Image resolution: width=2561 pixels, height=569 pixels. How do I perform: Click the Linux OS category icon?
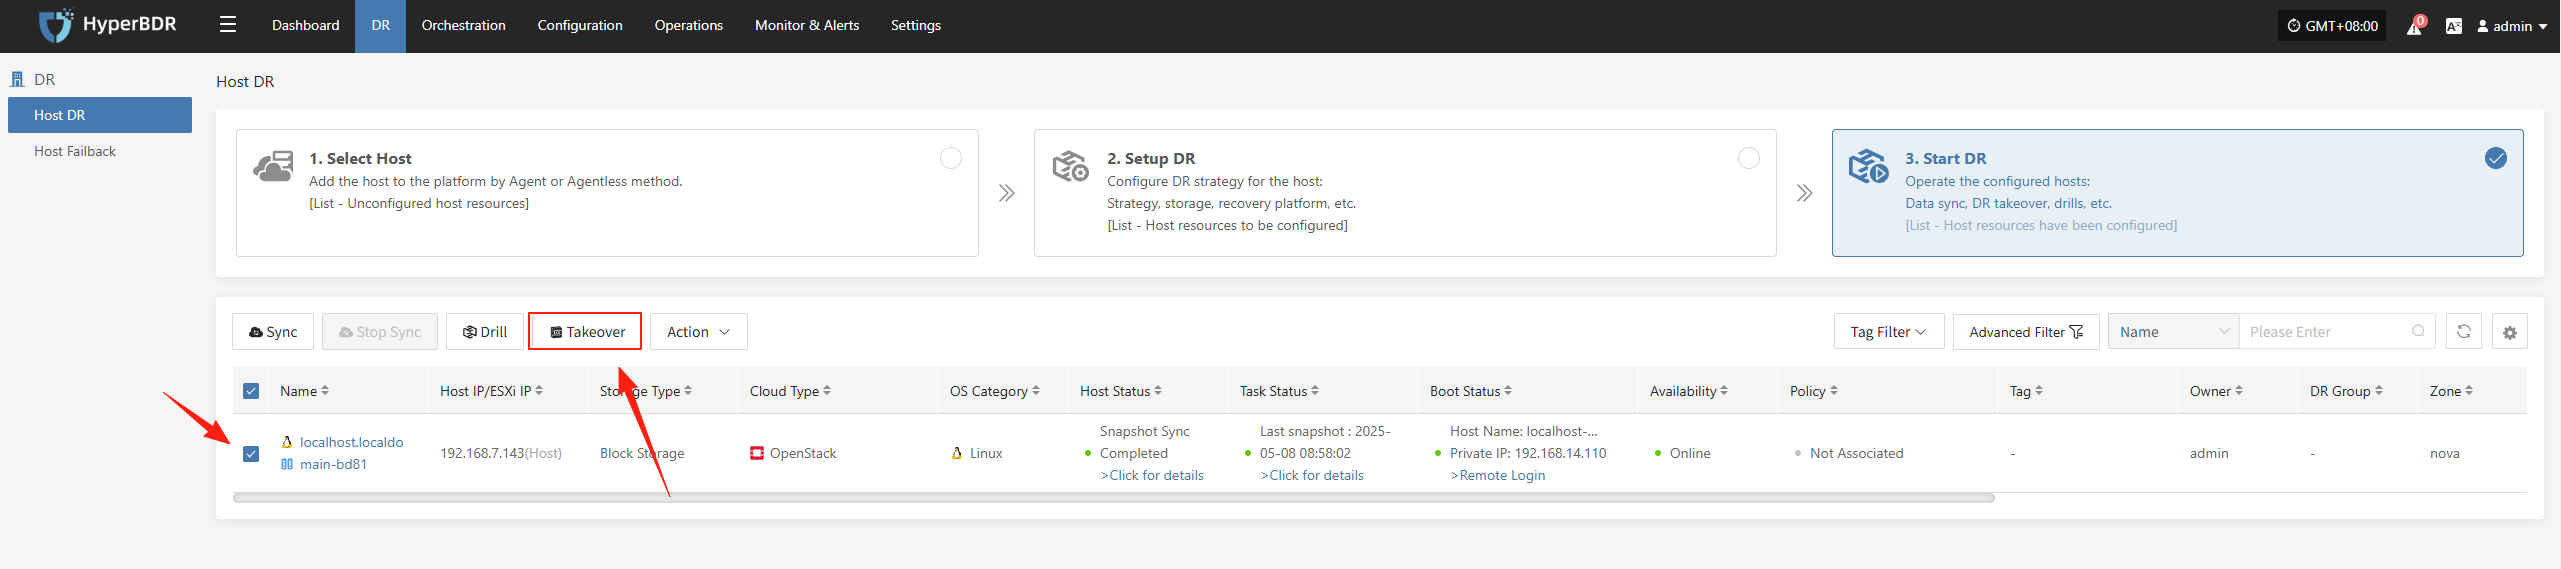coord(957,453)
